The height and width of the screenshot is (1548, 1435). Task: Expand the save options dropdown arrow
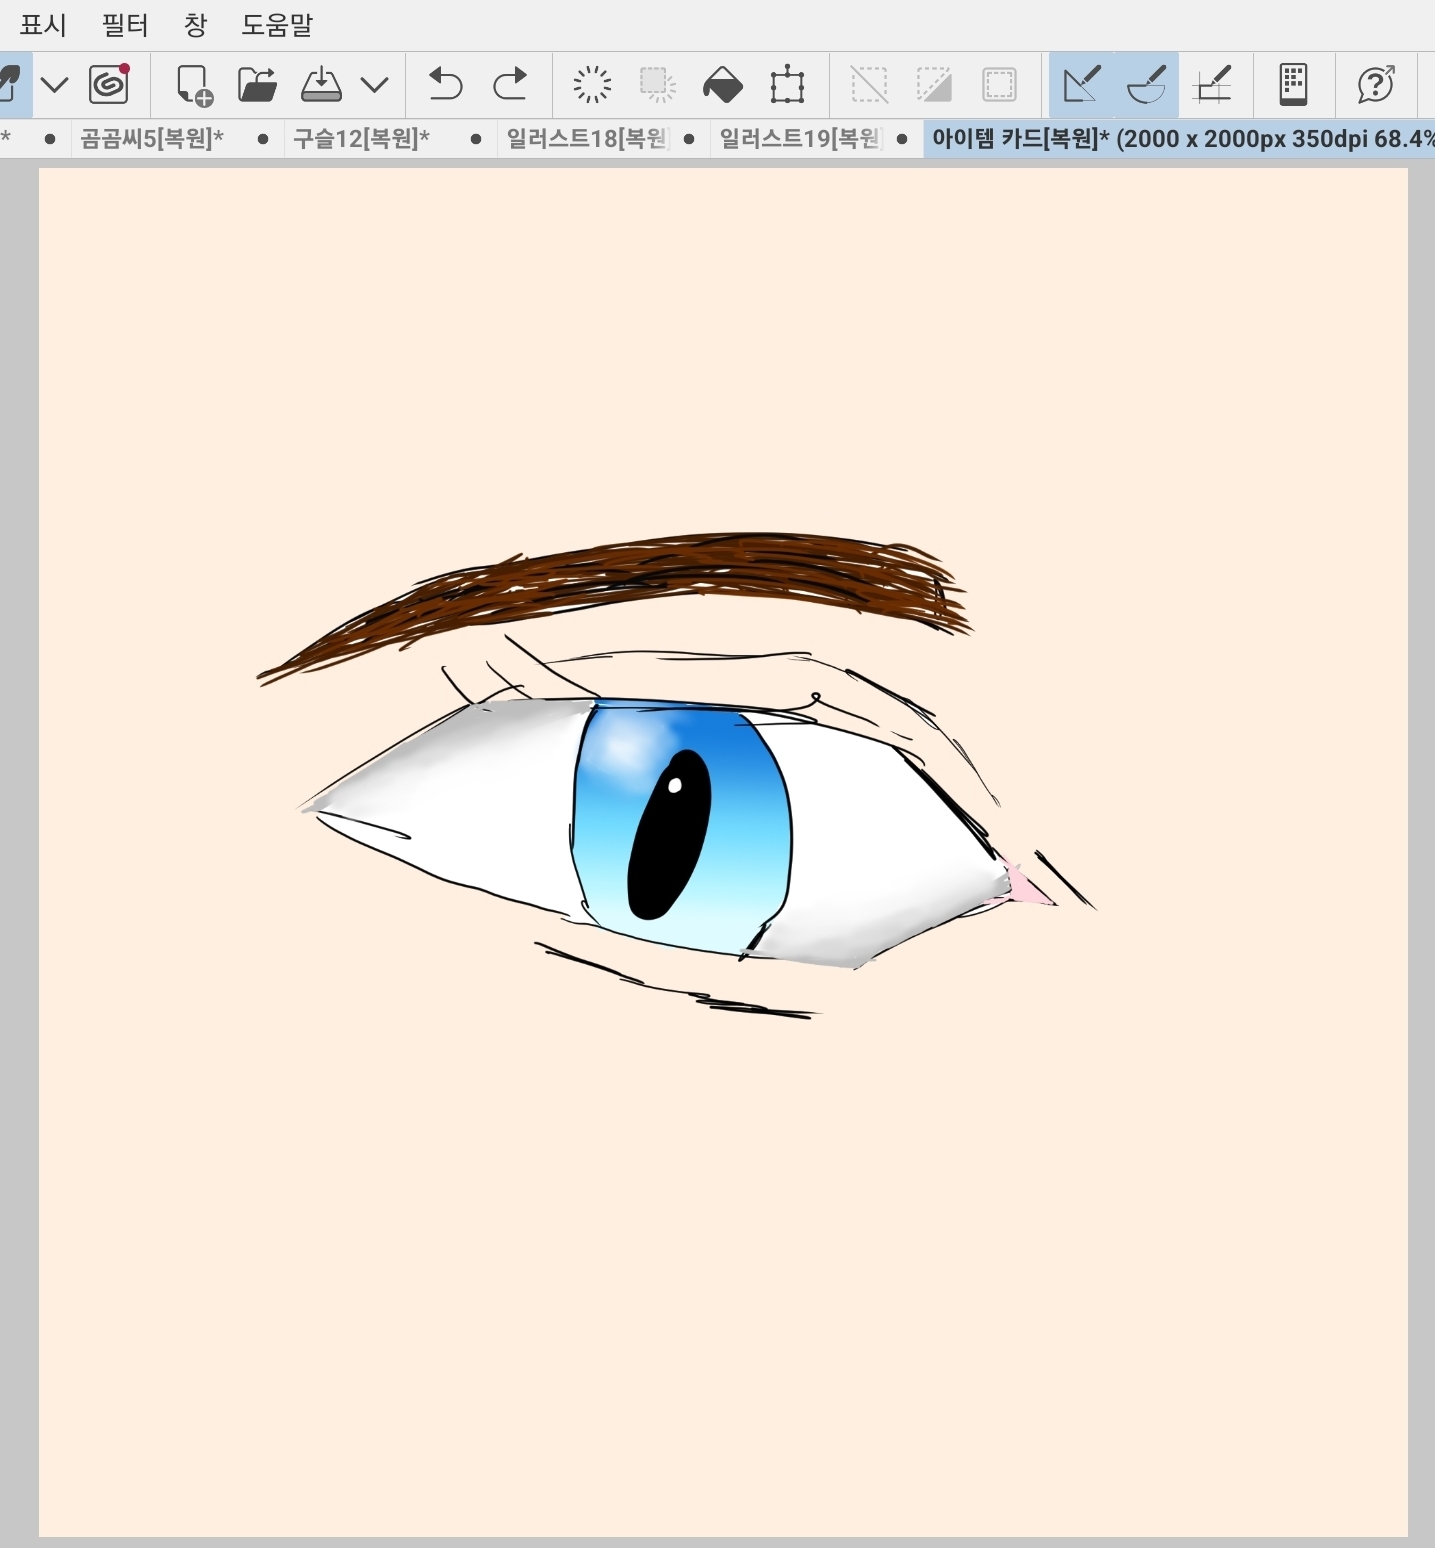point(374,85)
